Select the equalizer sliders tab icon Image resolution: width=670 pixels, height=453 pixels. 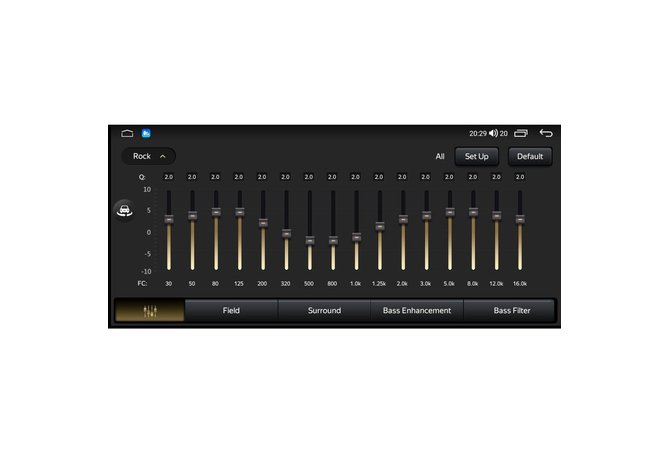(150, 311)
